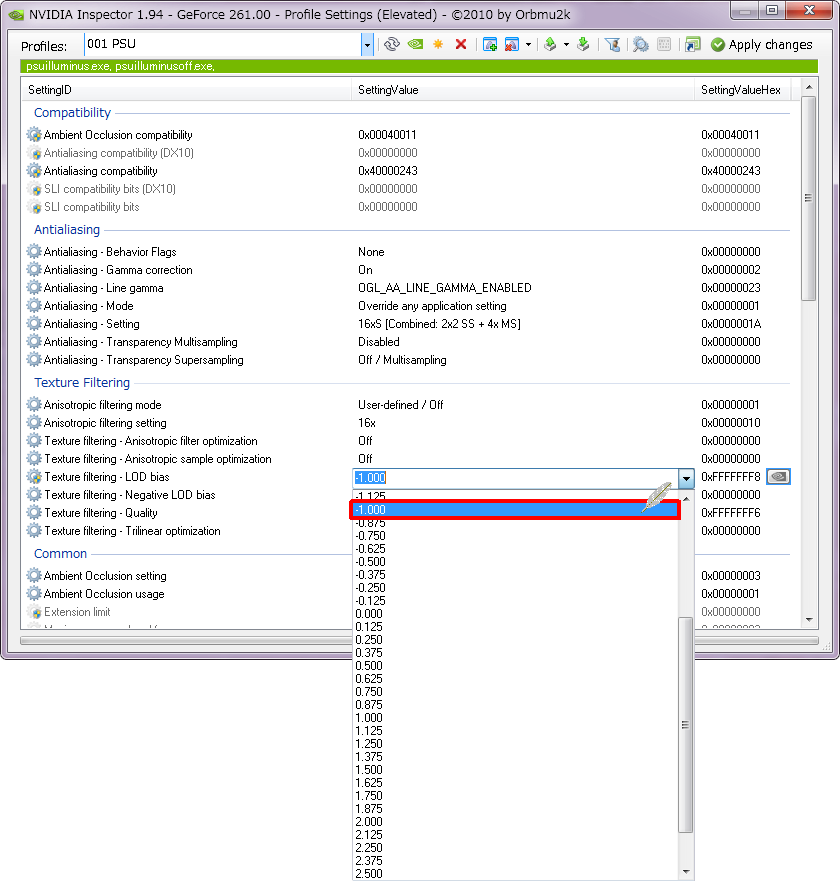The image size is (840, 881).
Task: Click the SettingID column header
Action: 187,90
